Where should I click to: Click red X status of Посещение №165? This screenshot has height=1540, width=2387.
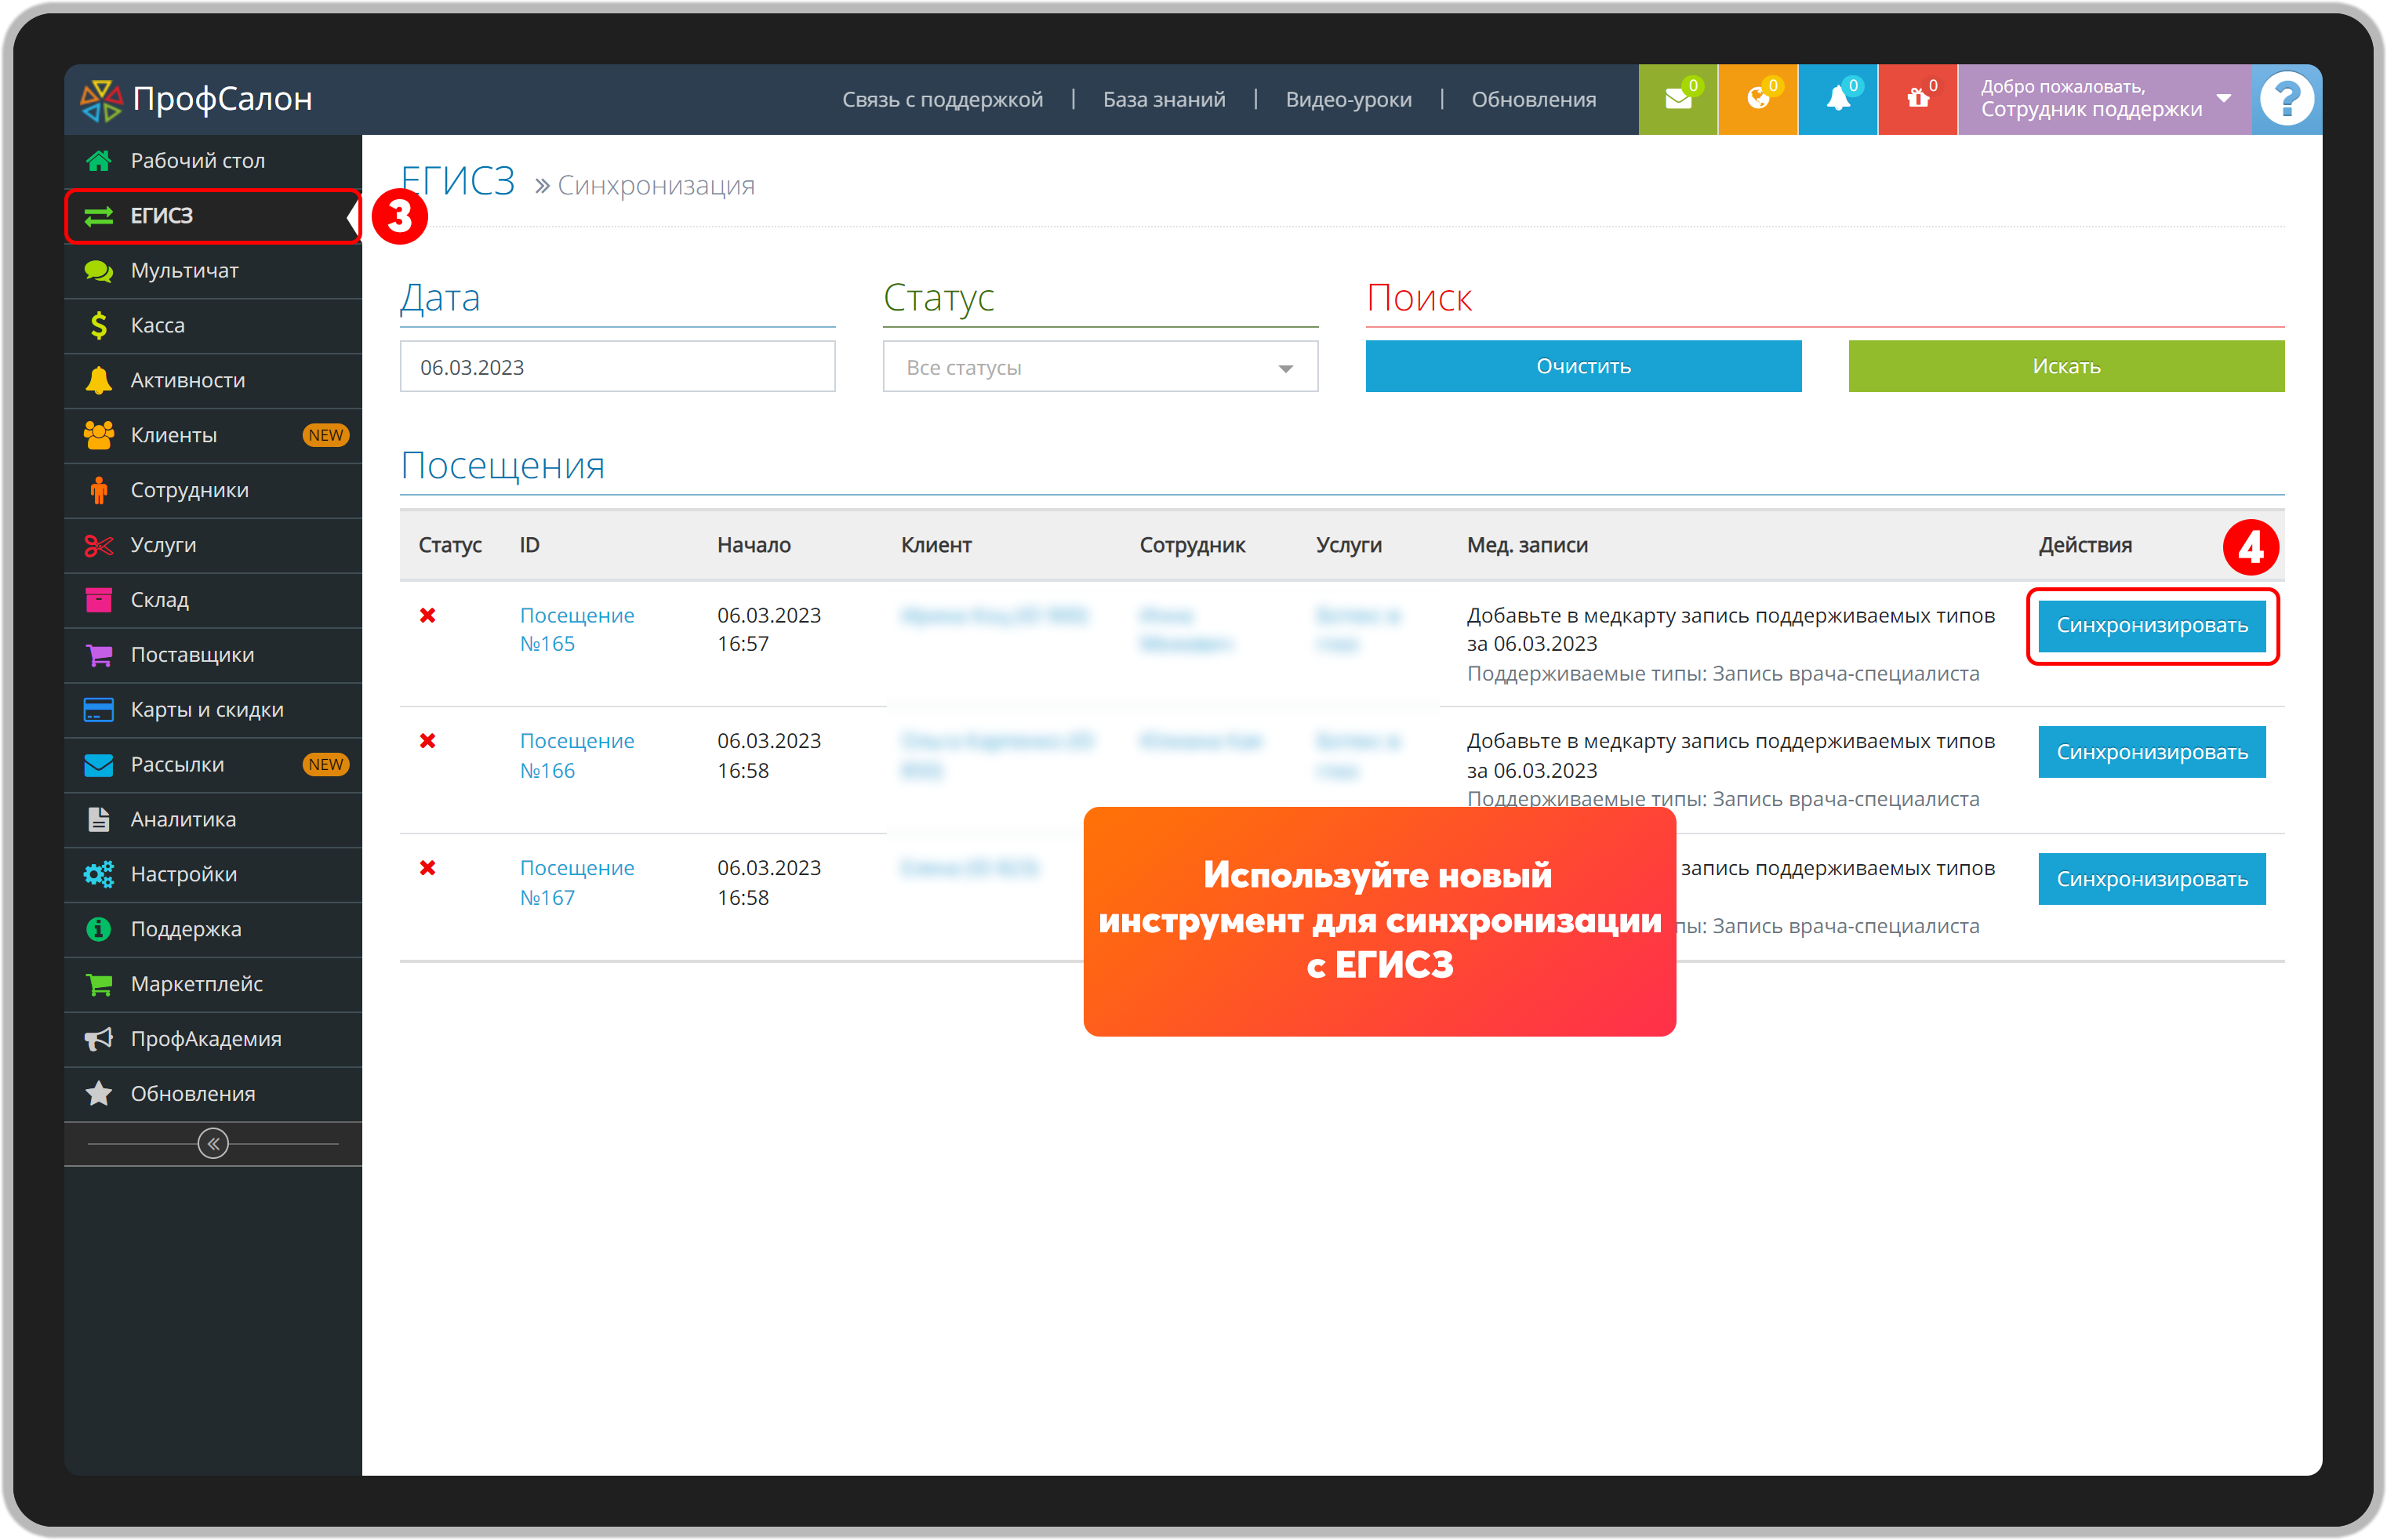427,616
